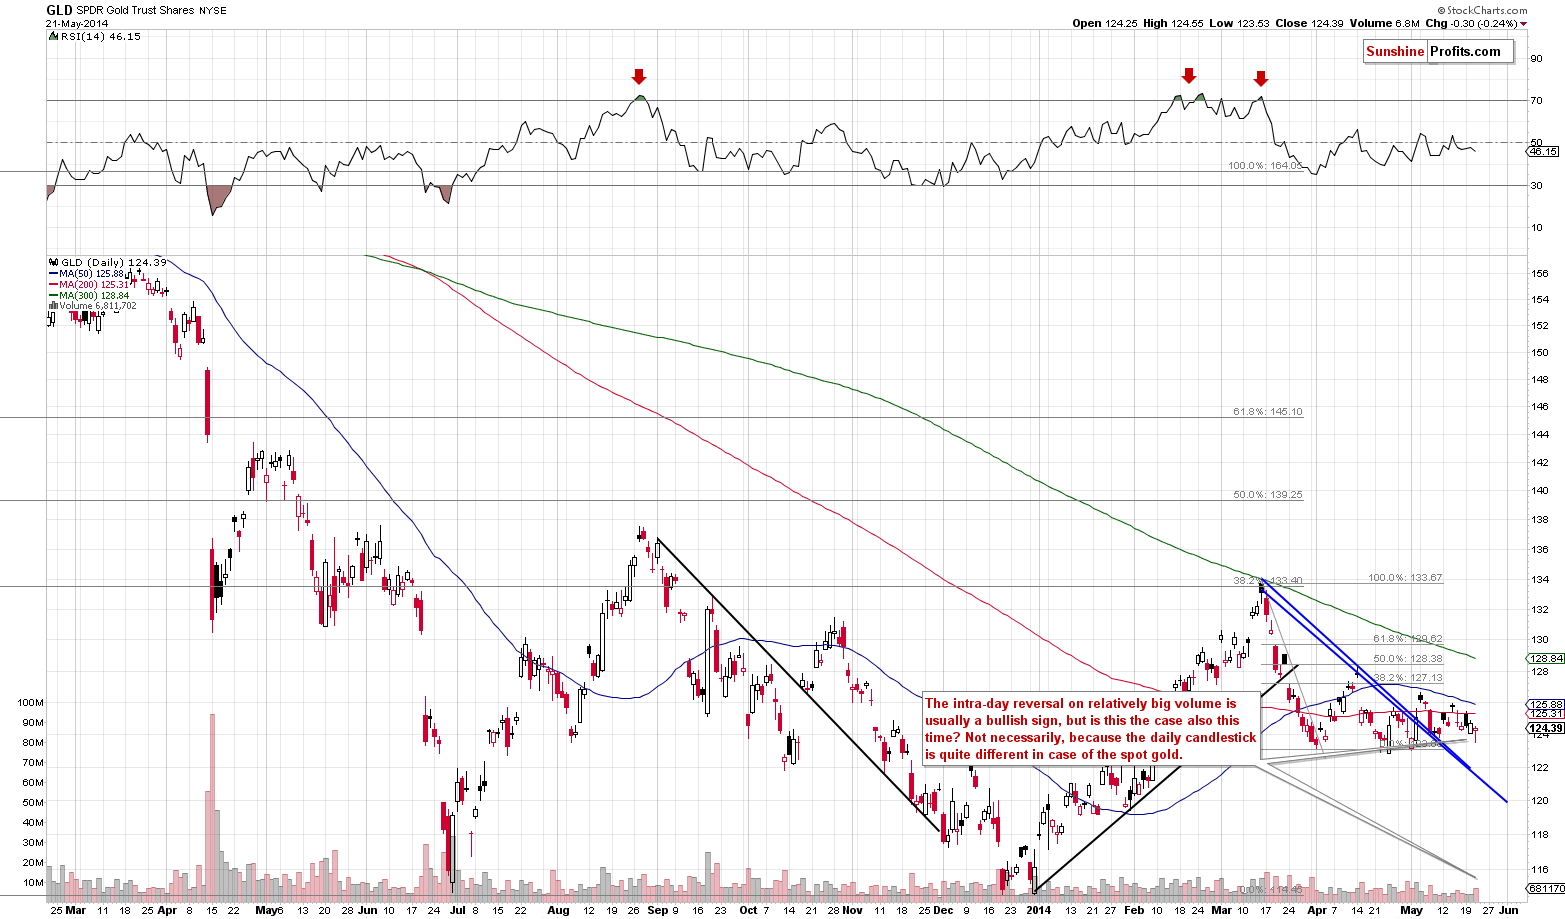Click the 'Oct' label on the date axis
Viewport: 1565px width, 919px height.
click(x=747, y=910)
